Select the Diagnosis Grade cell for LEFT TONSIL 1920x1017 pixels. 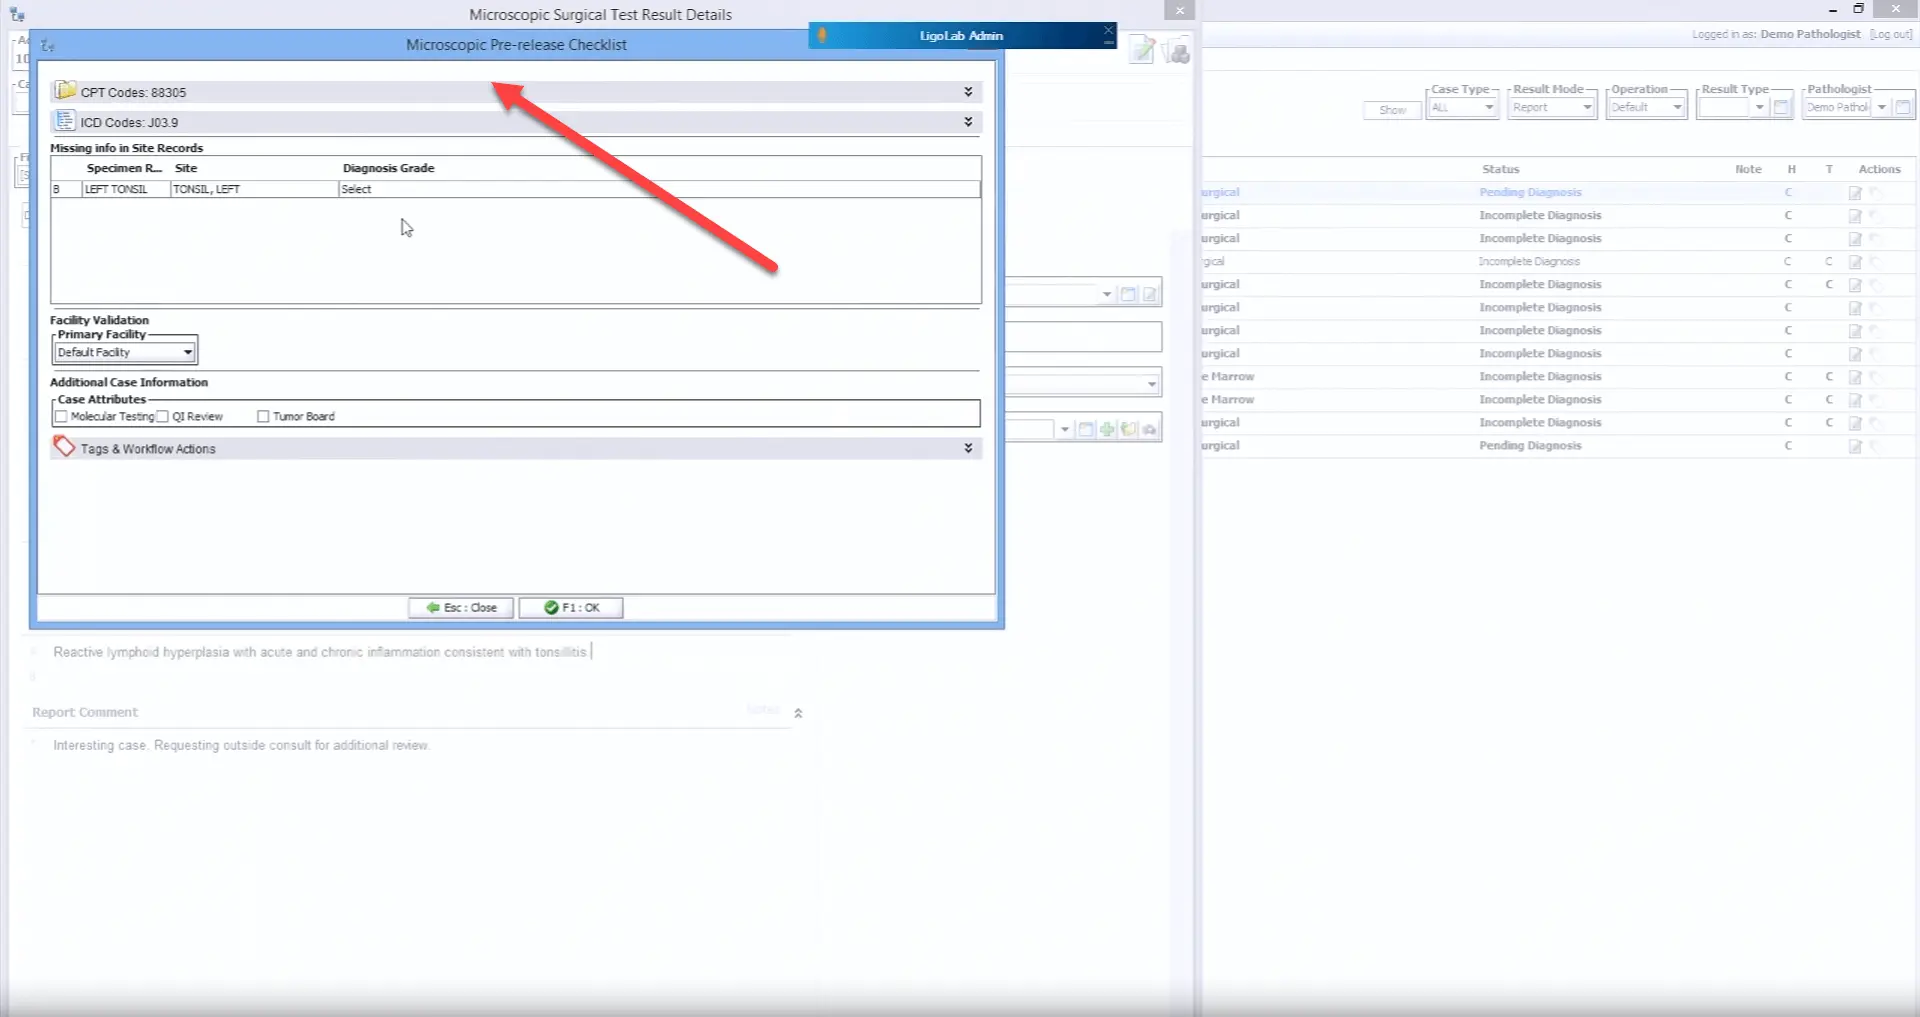coord(400,189)
